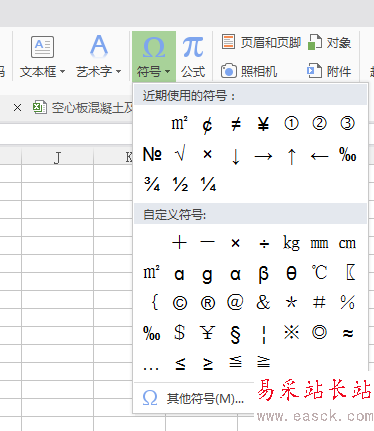Screen dimensions: 374x431
Task: Open the 文本框 text box dropdown
Action: (x=42, y=56)
